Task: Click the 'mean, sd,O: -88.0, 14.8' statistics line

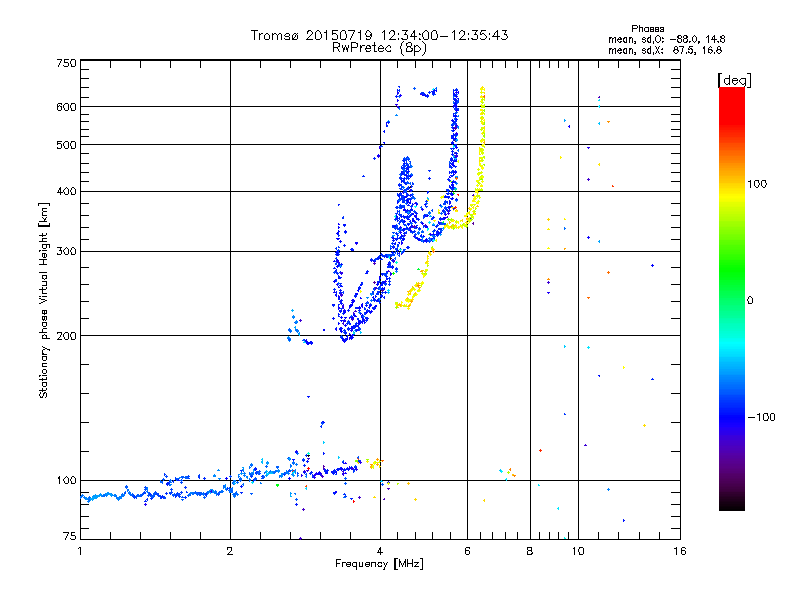Action: pos(666,39)
